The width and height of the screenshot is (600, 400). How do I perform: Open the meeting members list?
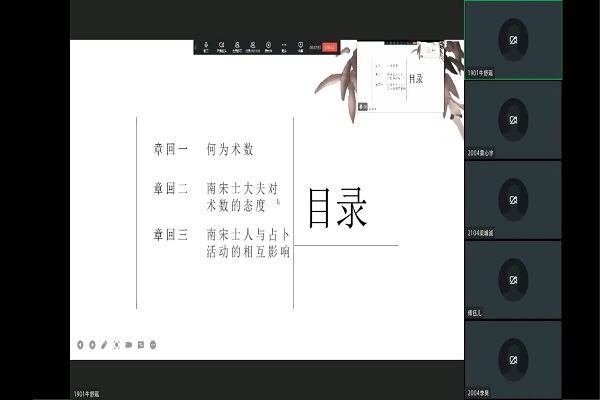(x=252, y=46)
